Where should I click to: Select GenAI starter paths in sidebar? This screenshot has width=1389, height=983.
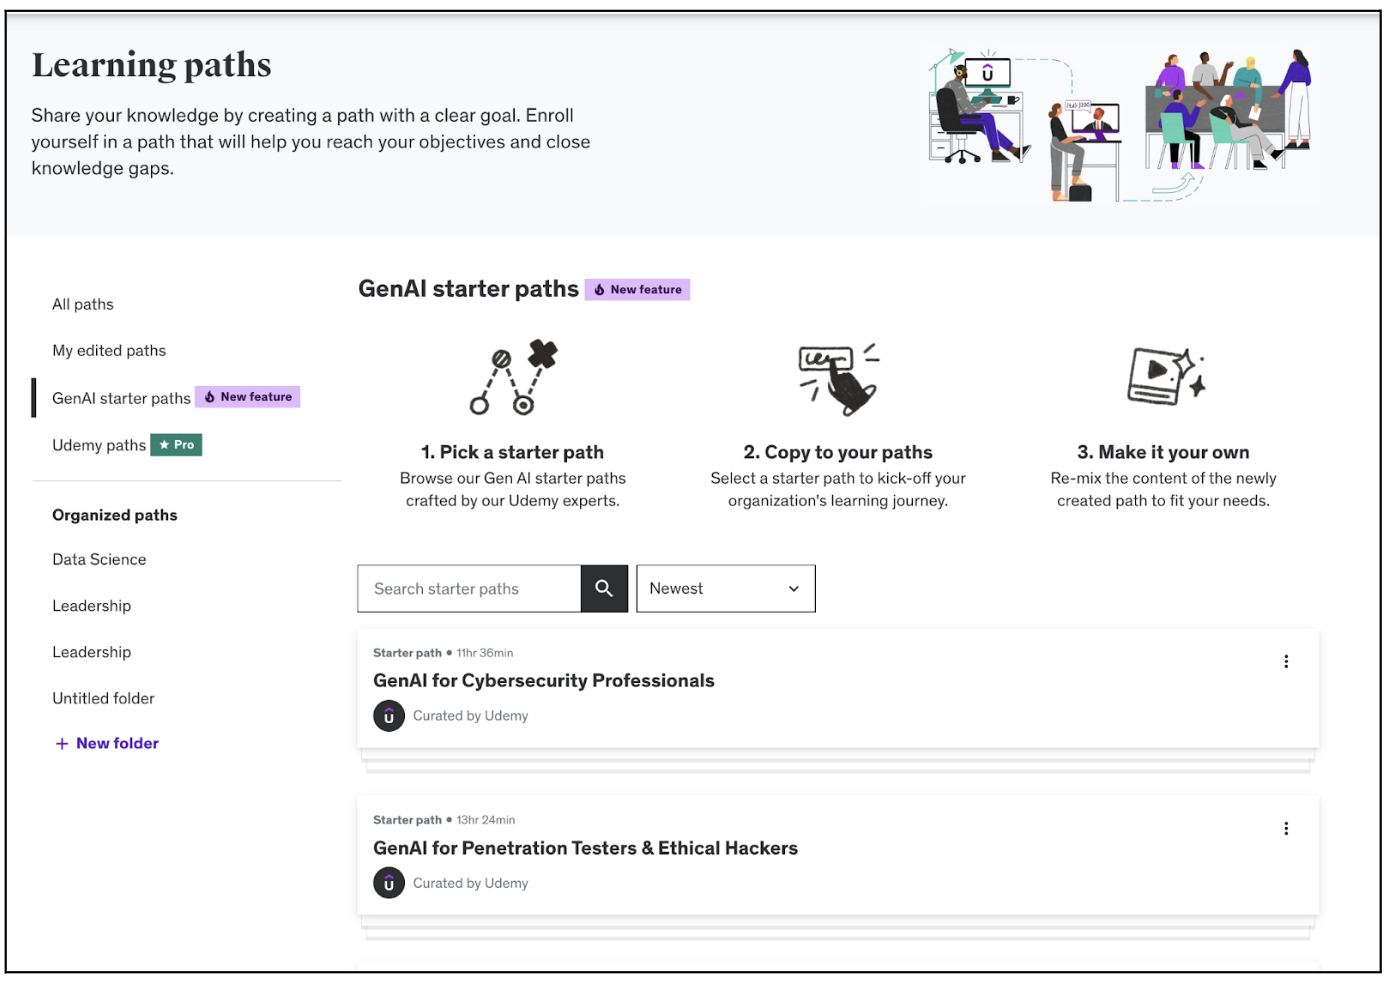tap(121, 399)
